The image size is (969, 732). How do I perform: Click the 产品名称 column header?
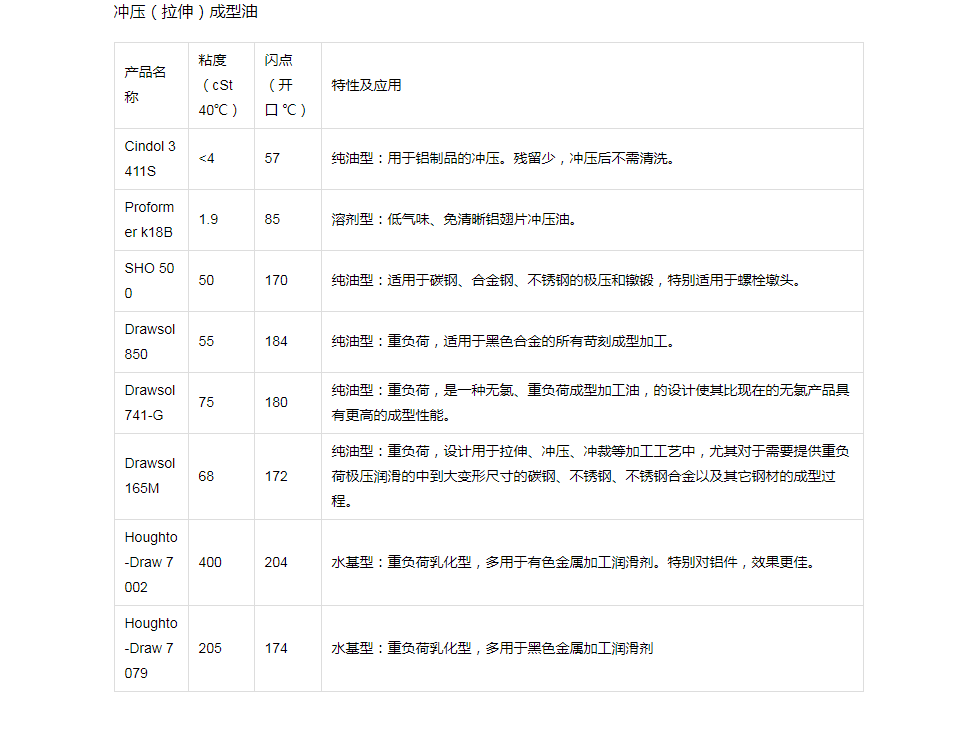click(146, 85)
